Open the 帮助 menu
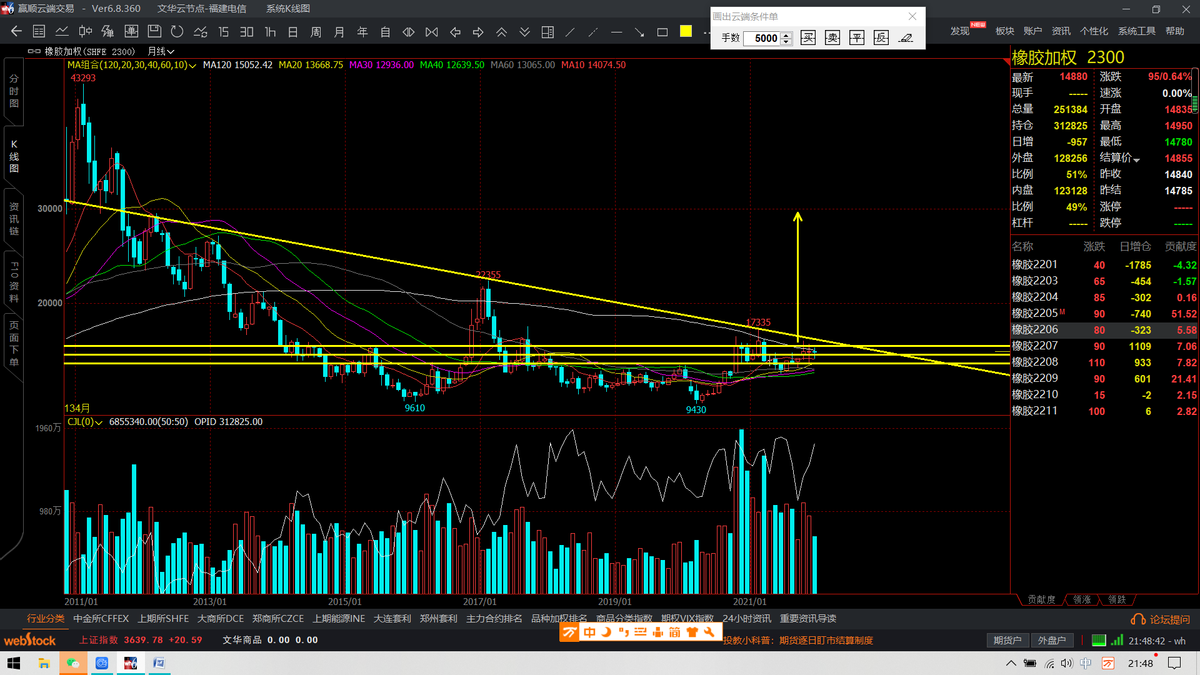 pos(1175,31)
